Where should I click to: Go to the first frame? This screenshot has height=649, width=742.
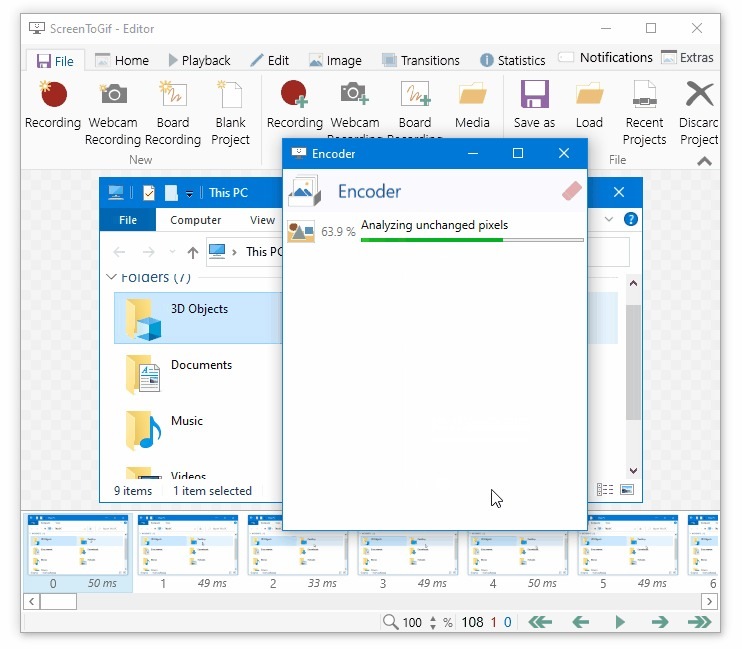540,622
